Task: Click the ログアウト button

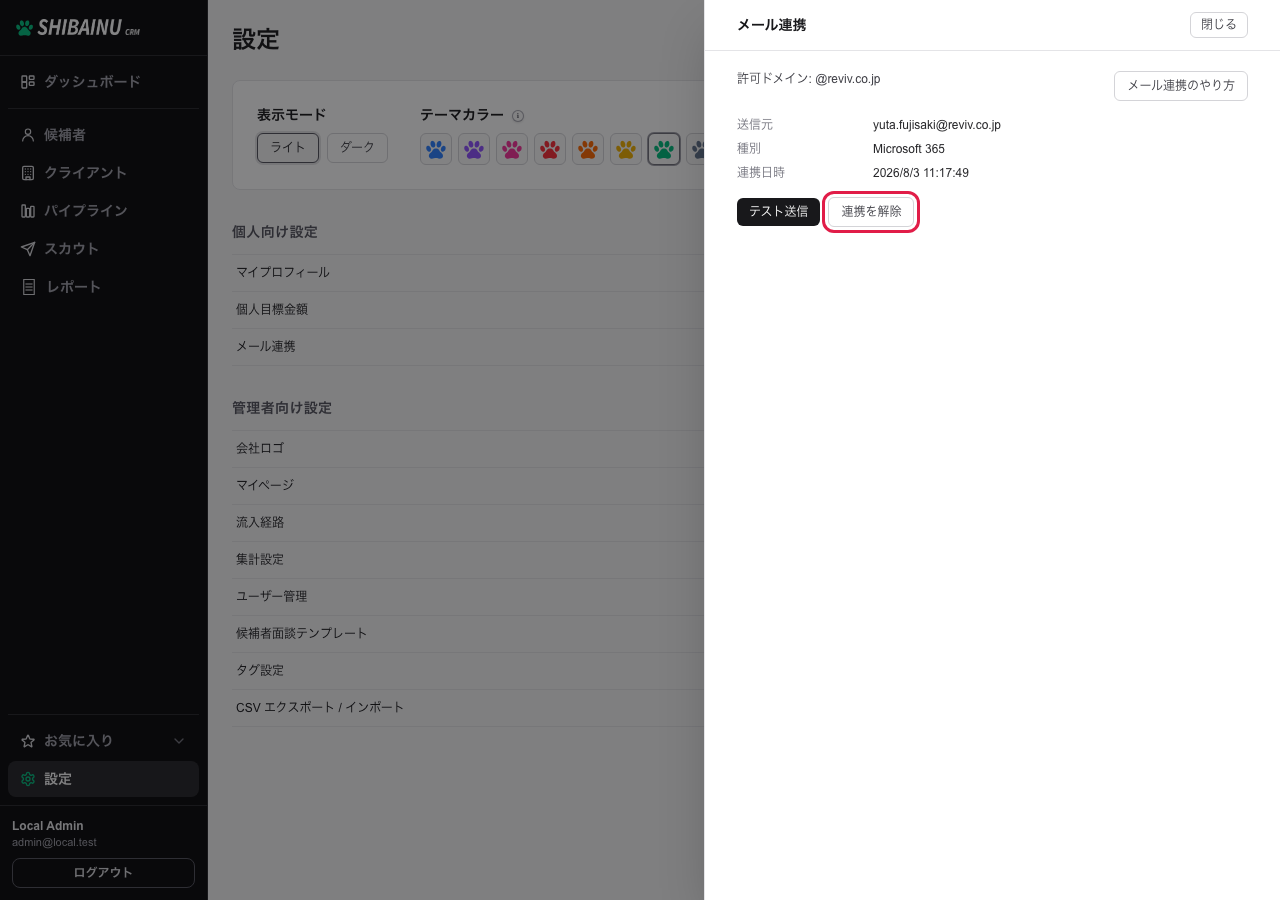Action: [103, 873]
